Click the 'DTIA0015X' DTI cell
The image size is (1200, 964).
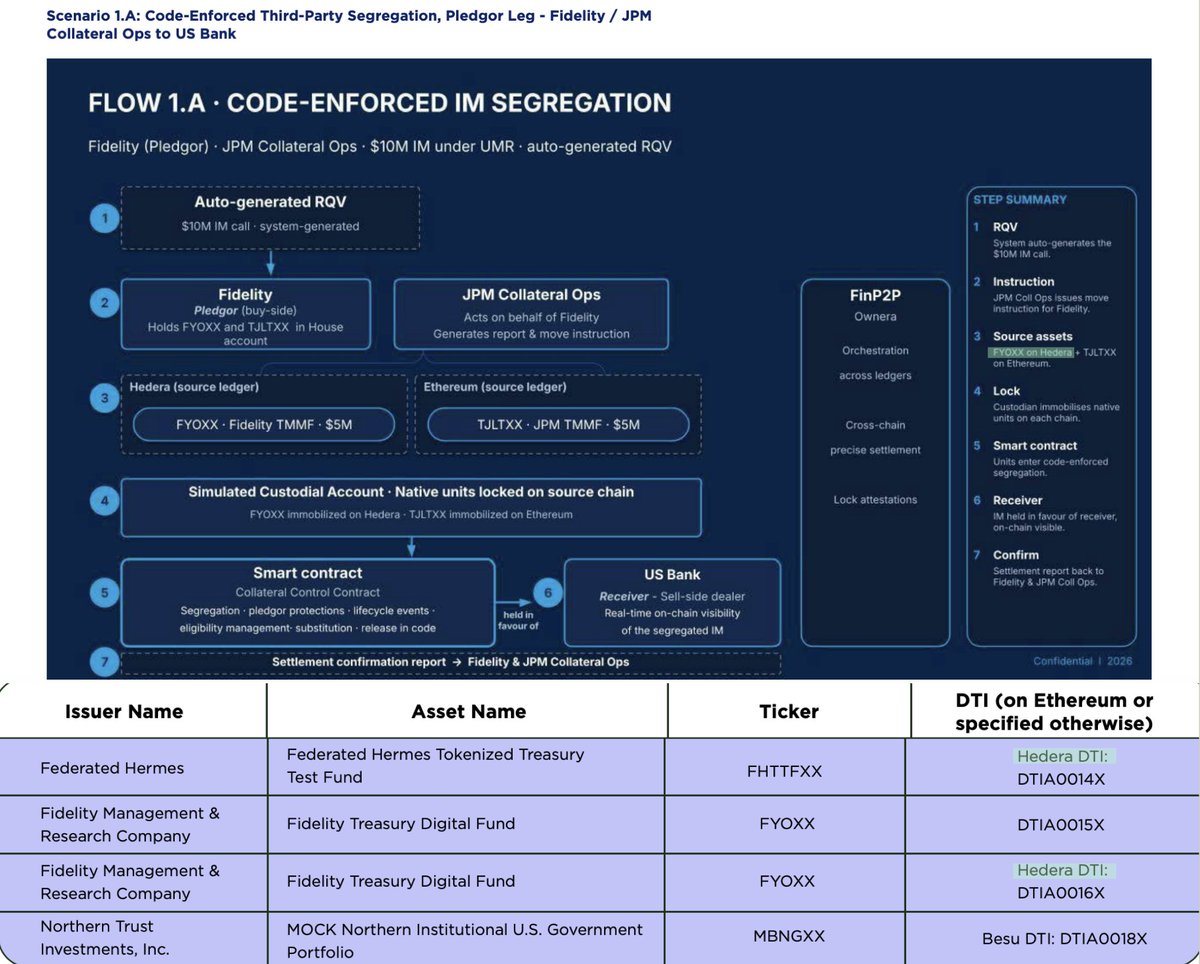1061,825
